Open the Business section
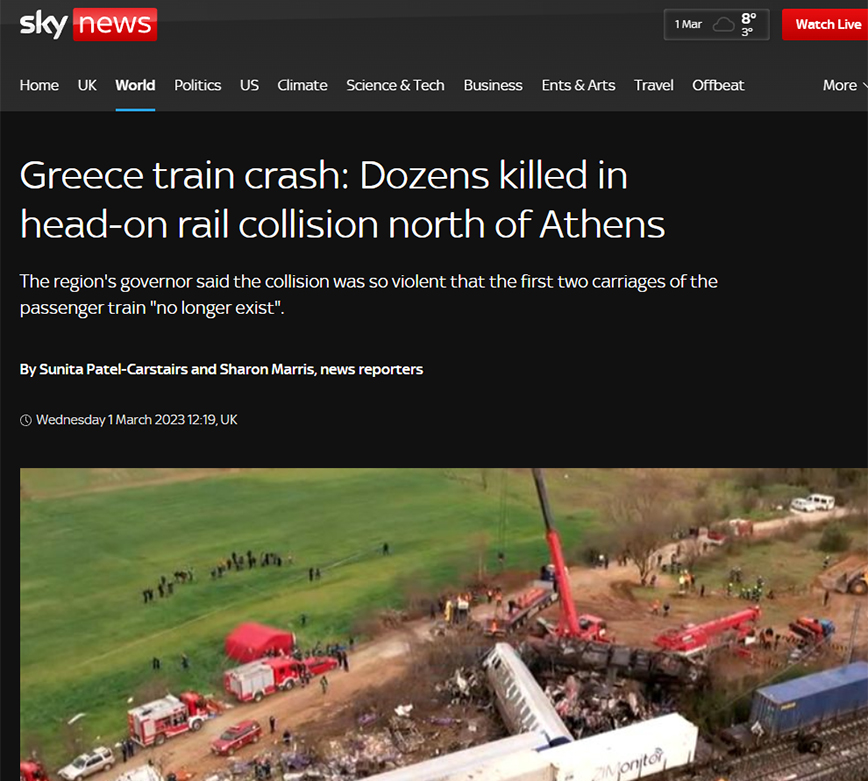Screen dimensions: 868x781 493,85
